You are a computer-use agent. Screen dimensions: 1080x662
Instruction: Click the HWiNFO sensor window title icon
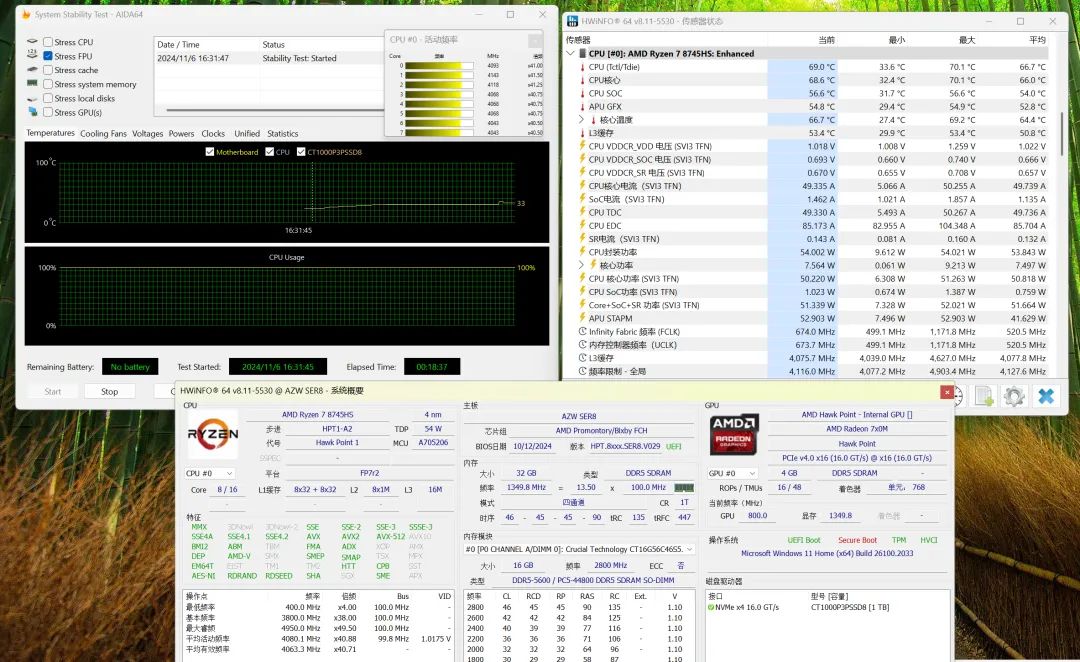(572, 21)
